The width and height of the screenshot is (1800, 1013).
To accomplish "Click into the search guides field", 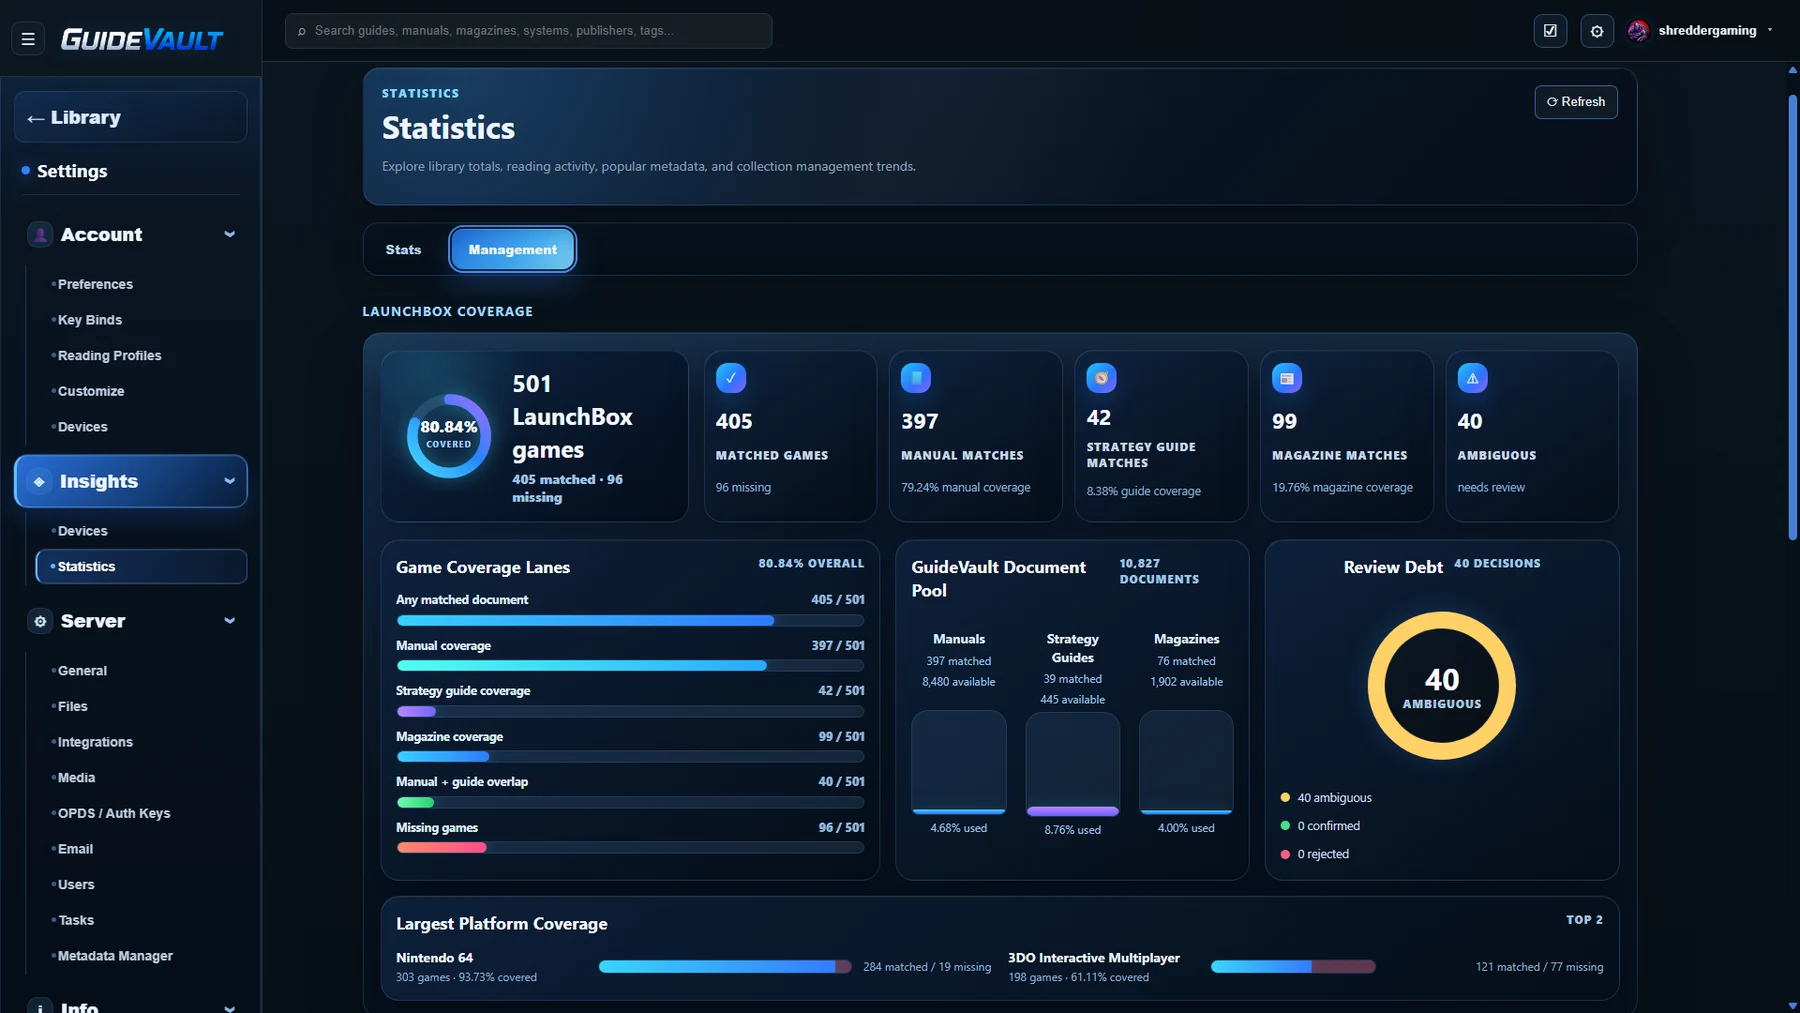I will (x=528, y=31).
